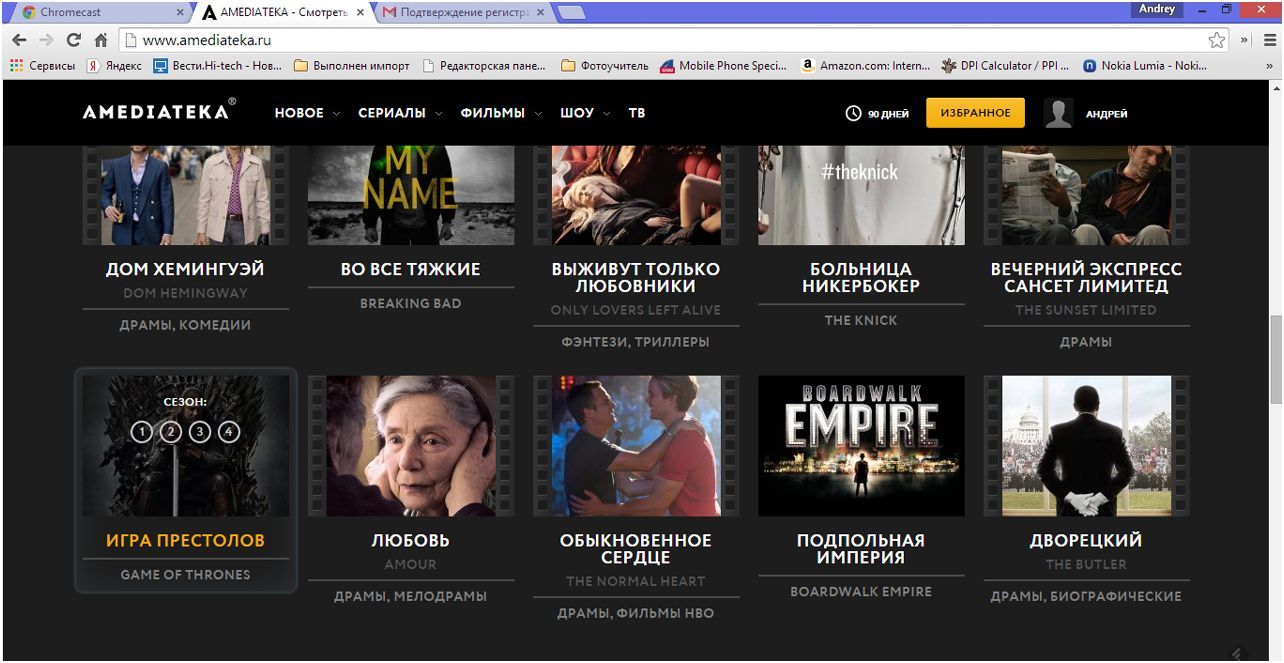Reload the page with the refresh icon
Screen dimensions: 1284x663
(73, 41)
